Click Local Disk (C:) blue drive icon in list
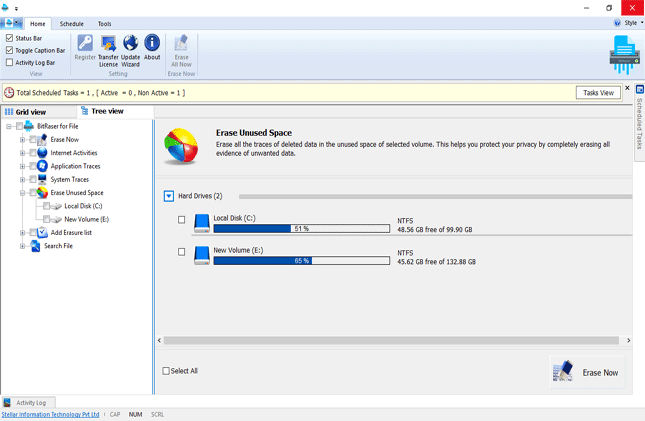645x421 pixels. click(202, 223)
